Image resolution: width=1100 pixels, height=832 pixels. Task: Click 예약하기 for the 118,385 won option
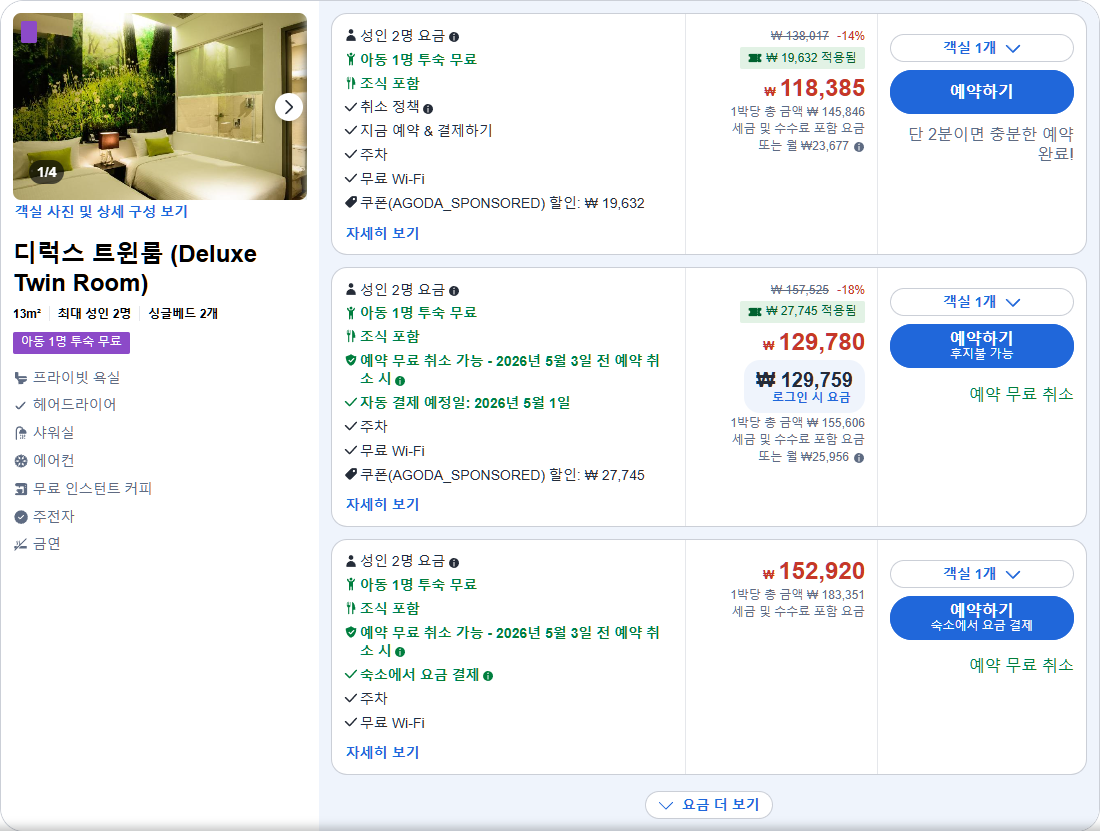(x=981, y=91)
